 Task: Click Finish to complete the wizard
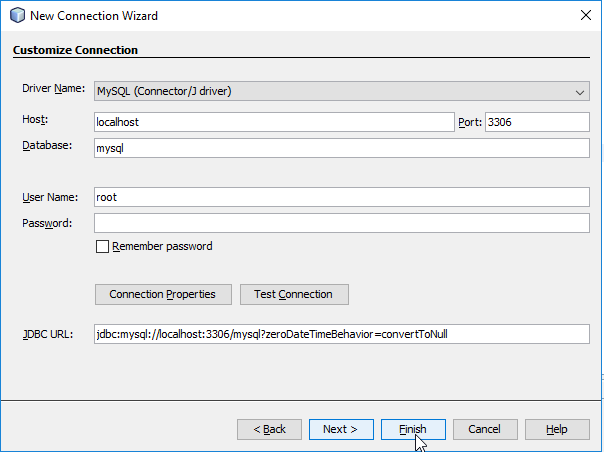coord(413,429)
